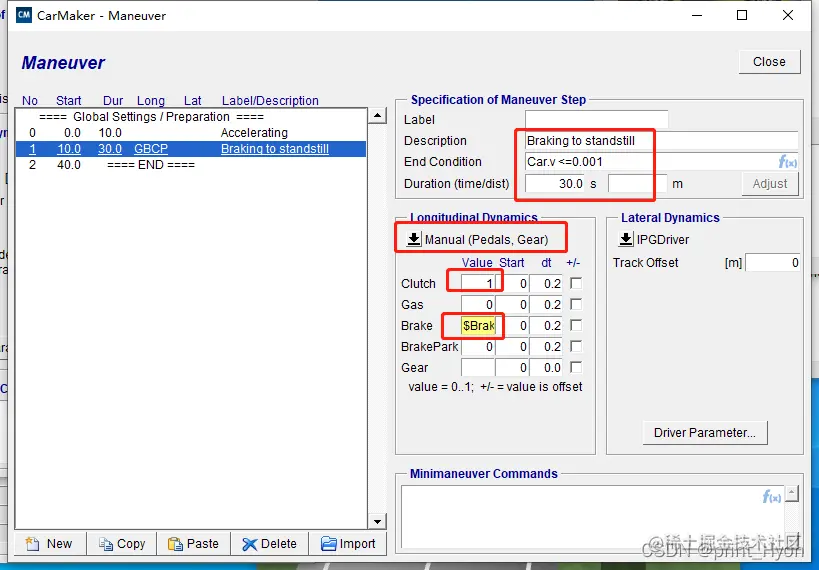Screen dimensions: 819x570
Task: Open Longitudinal Dynamics mode dropdown arrow
Action: pyautogui.click(x=414, y=239)
